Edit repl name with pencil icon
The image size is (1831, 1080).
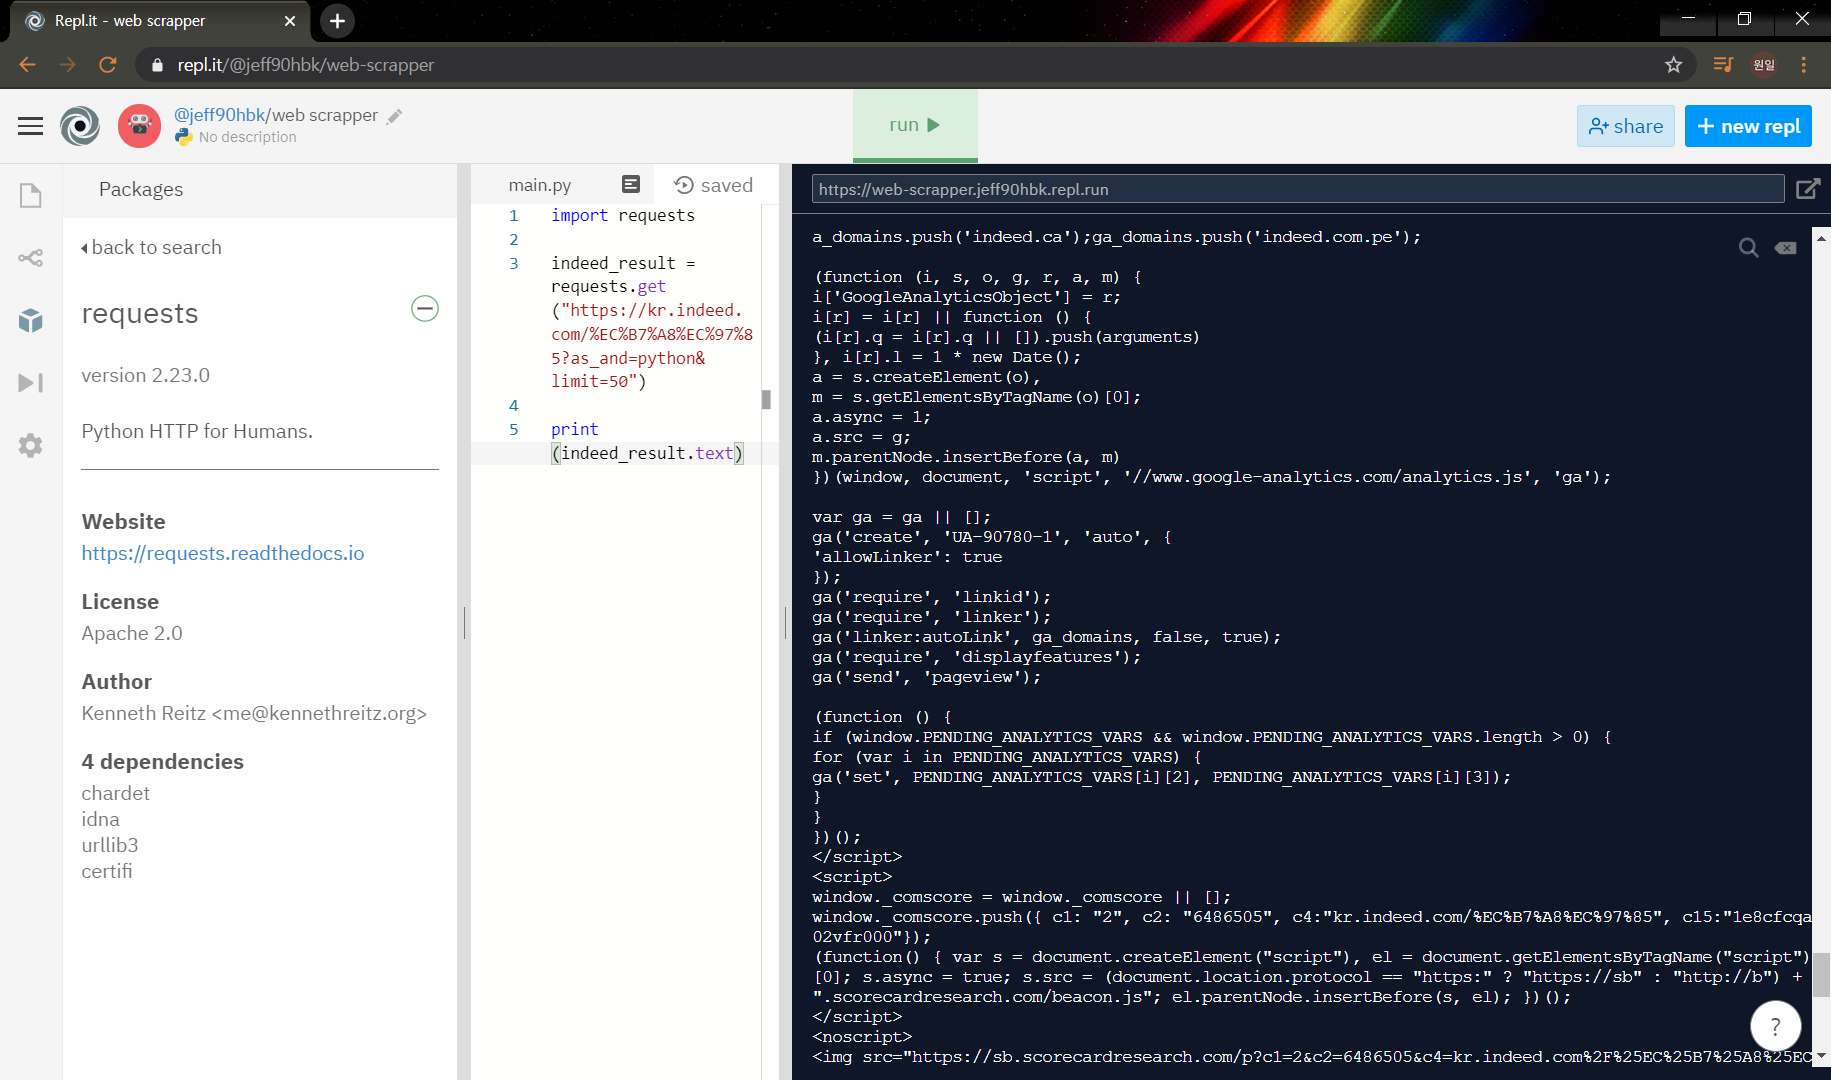pos(395,116)
